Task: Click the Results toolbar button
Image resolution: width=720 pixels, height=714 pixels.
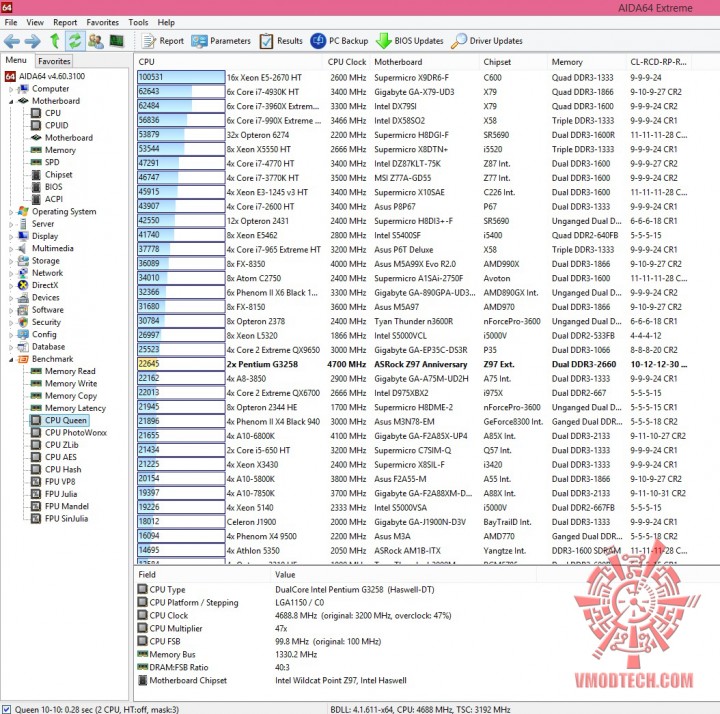Action: (281, 41)
